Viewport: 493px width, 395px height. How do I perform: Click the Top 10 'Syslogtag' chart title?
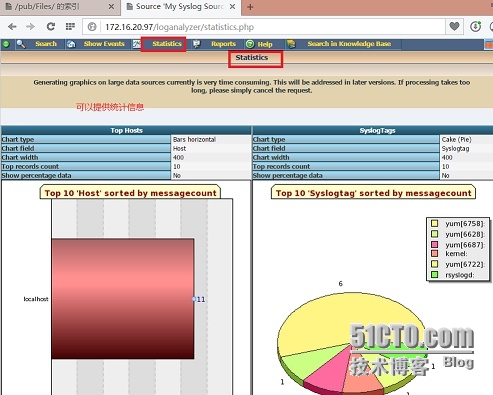[374, 193]
